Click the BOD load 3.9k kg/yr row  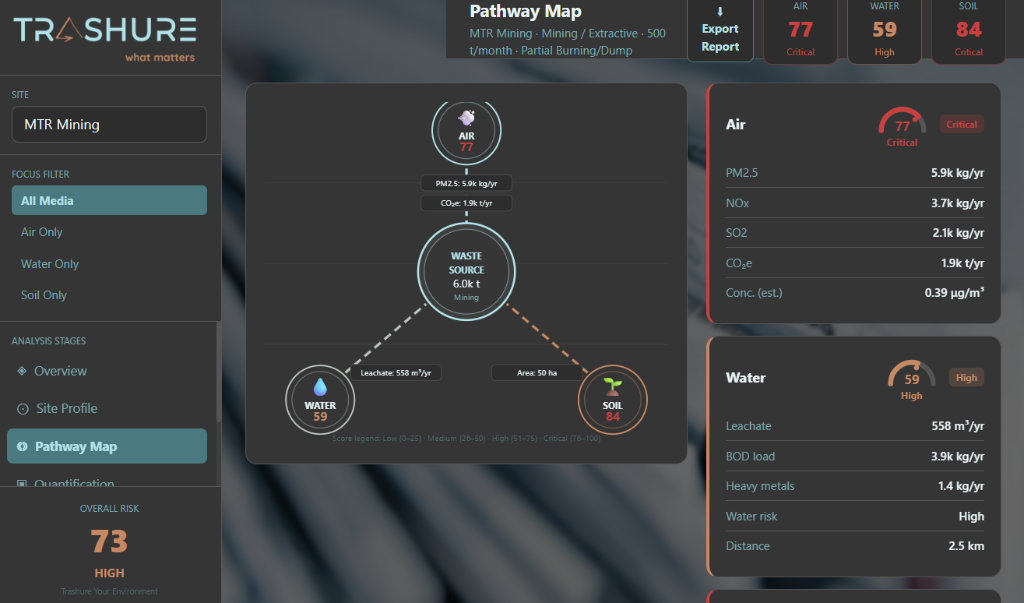pos(854,456)
